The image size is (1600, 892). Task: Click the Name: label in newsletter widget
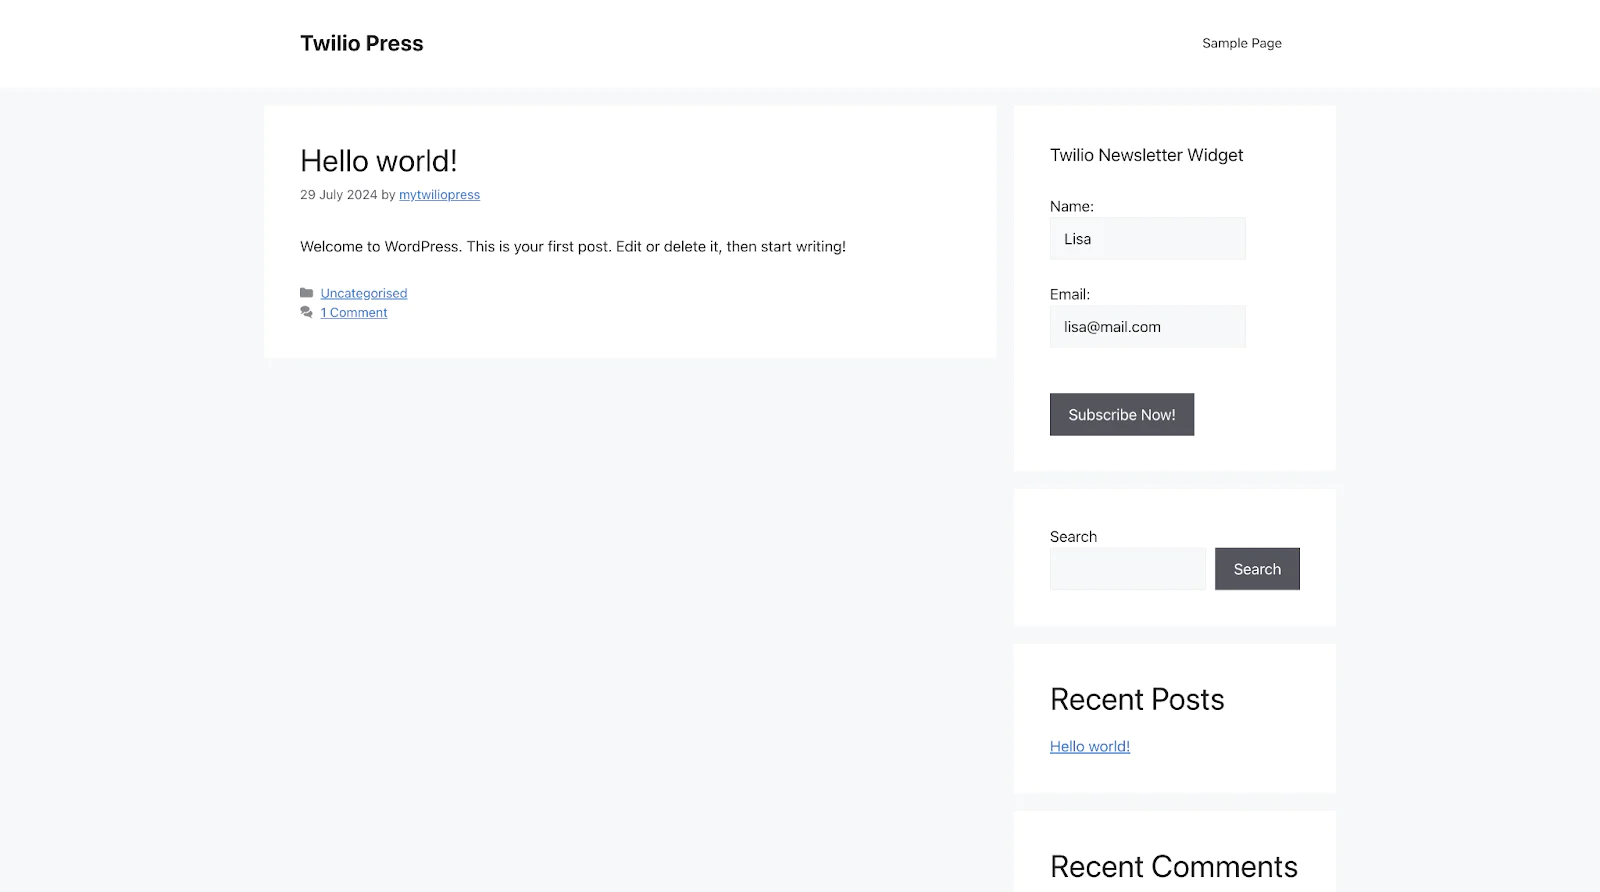(x=1071, y=206)
